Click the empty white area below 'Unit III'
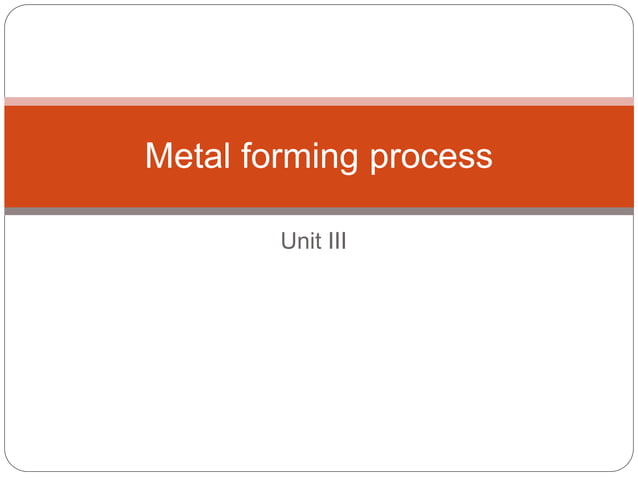This screenshot has width=638, height=478. coord(319,358)
